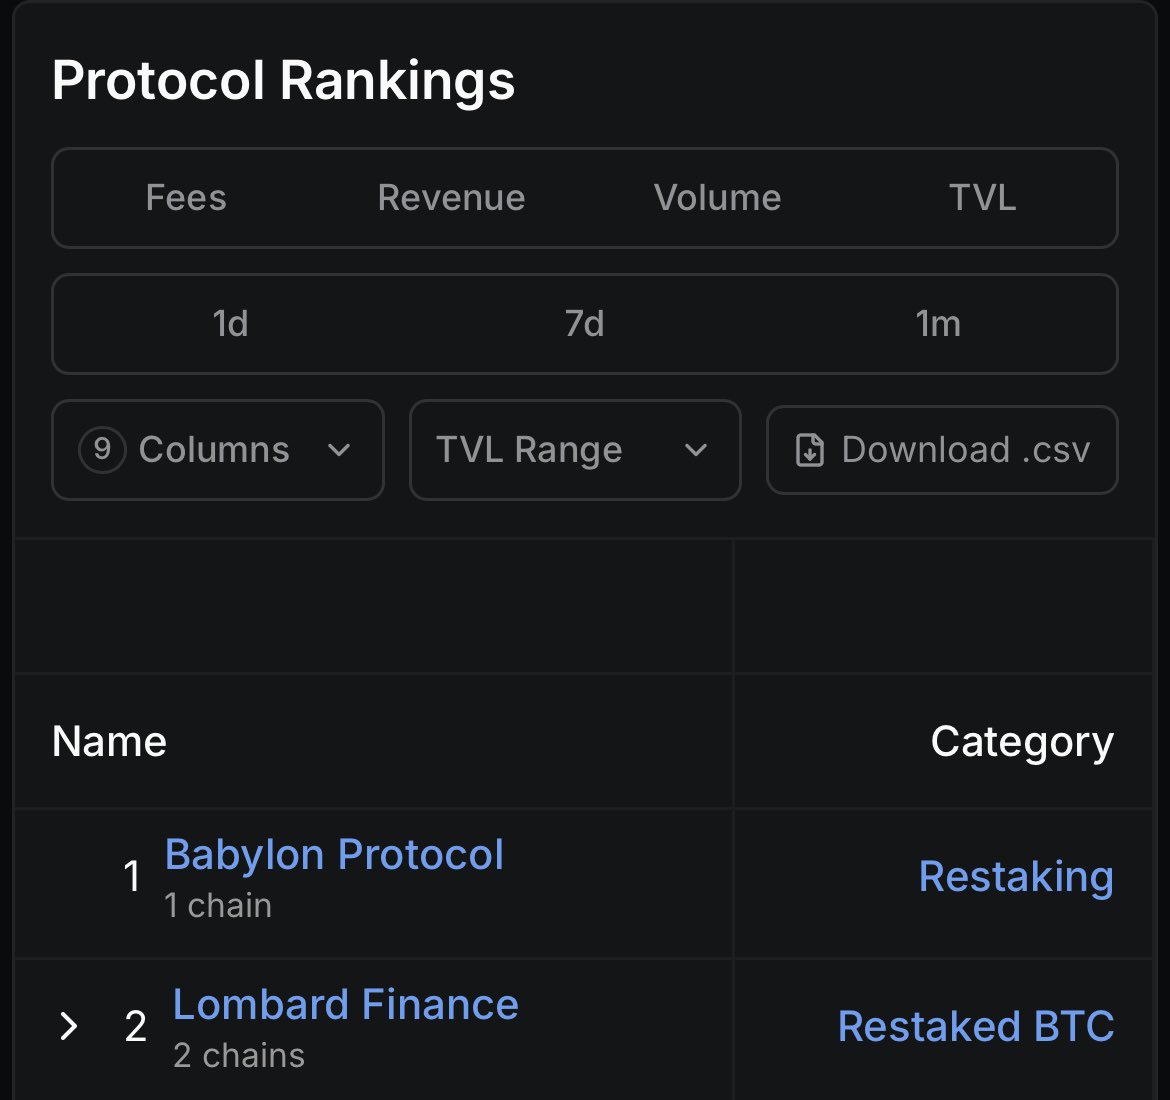Open the Columns dropdown
The height and width of the screenshot is (1100, 1170).
pyautogui.click(x=218, y=450)
